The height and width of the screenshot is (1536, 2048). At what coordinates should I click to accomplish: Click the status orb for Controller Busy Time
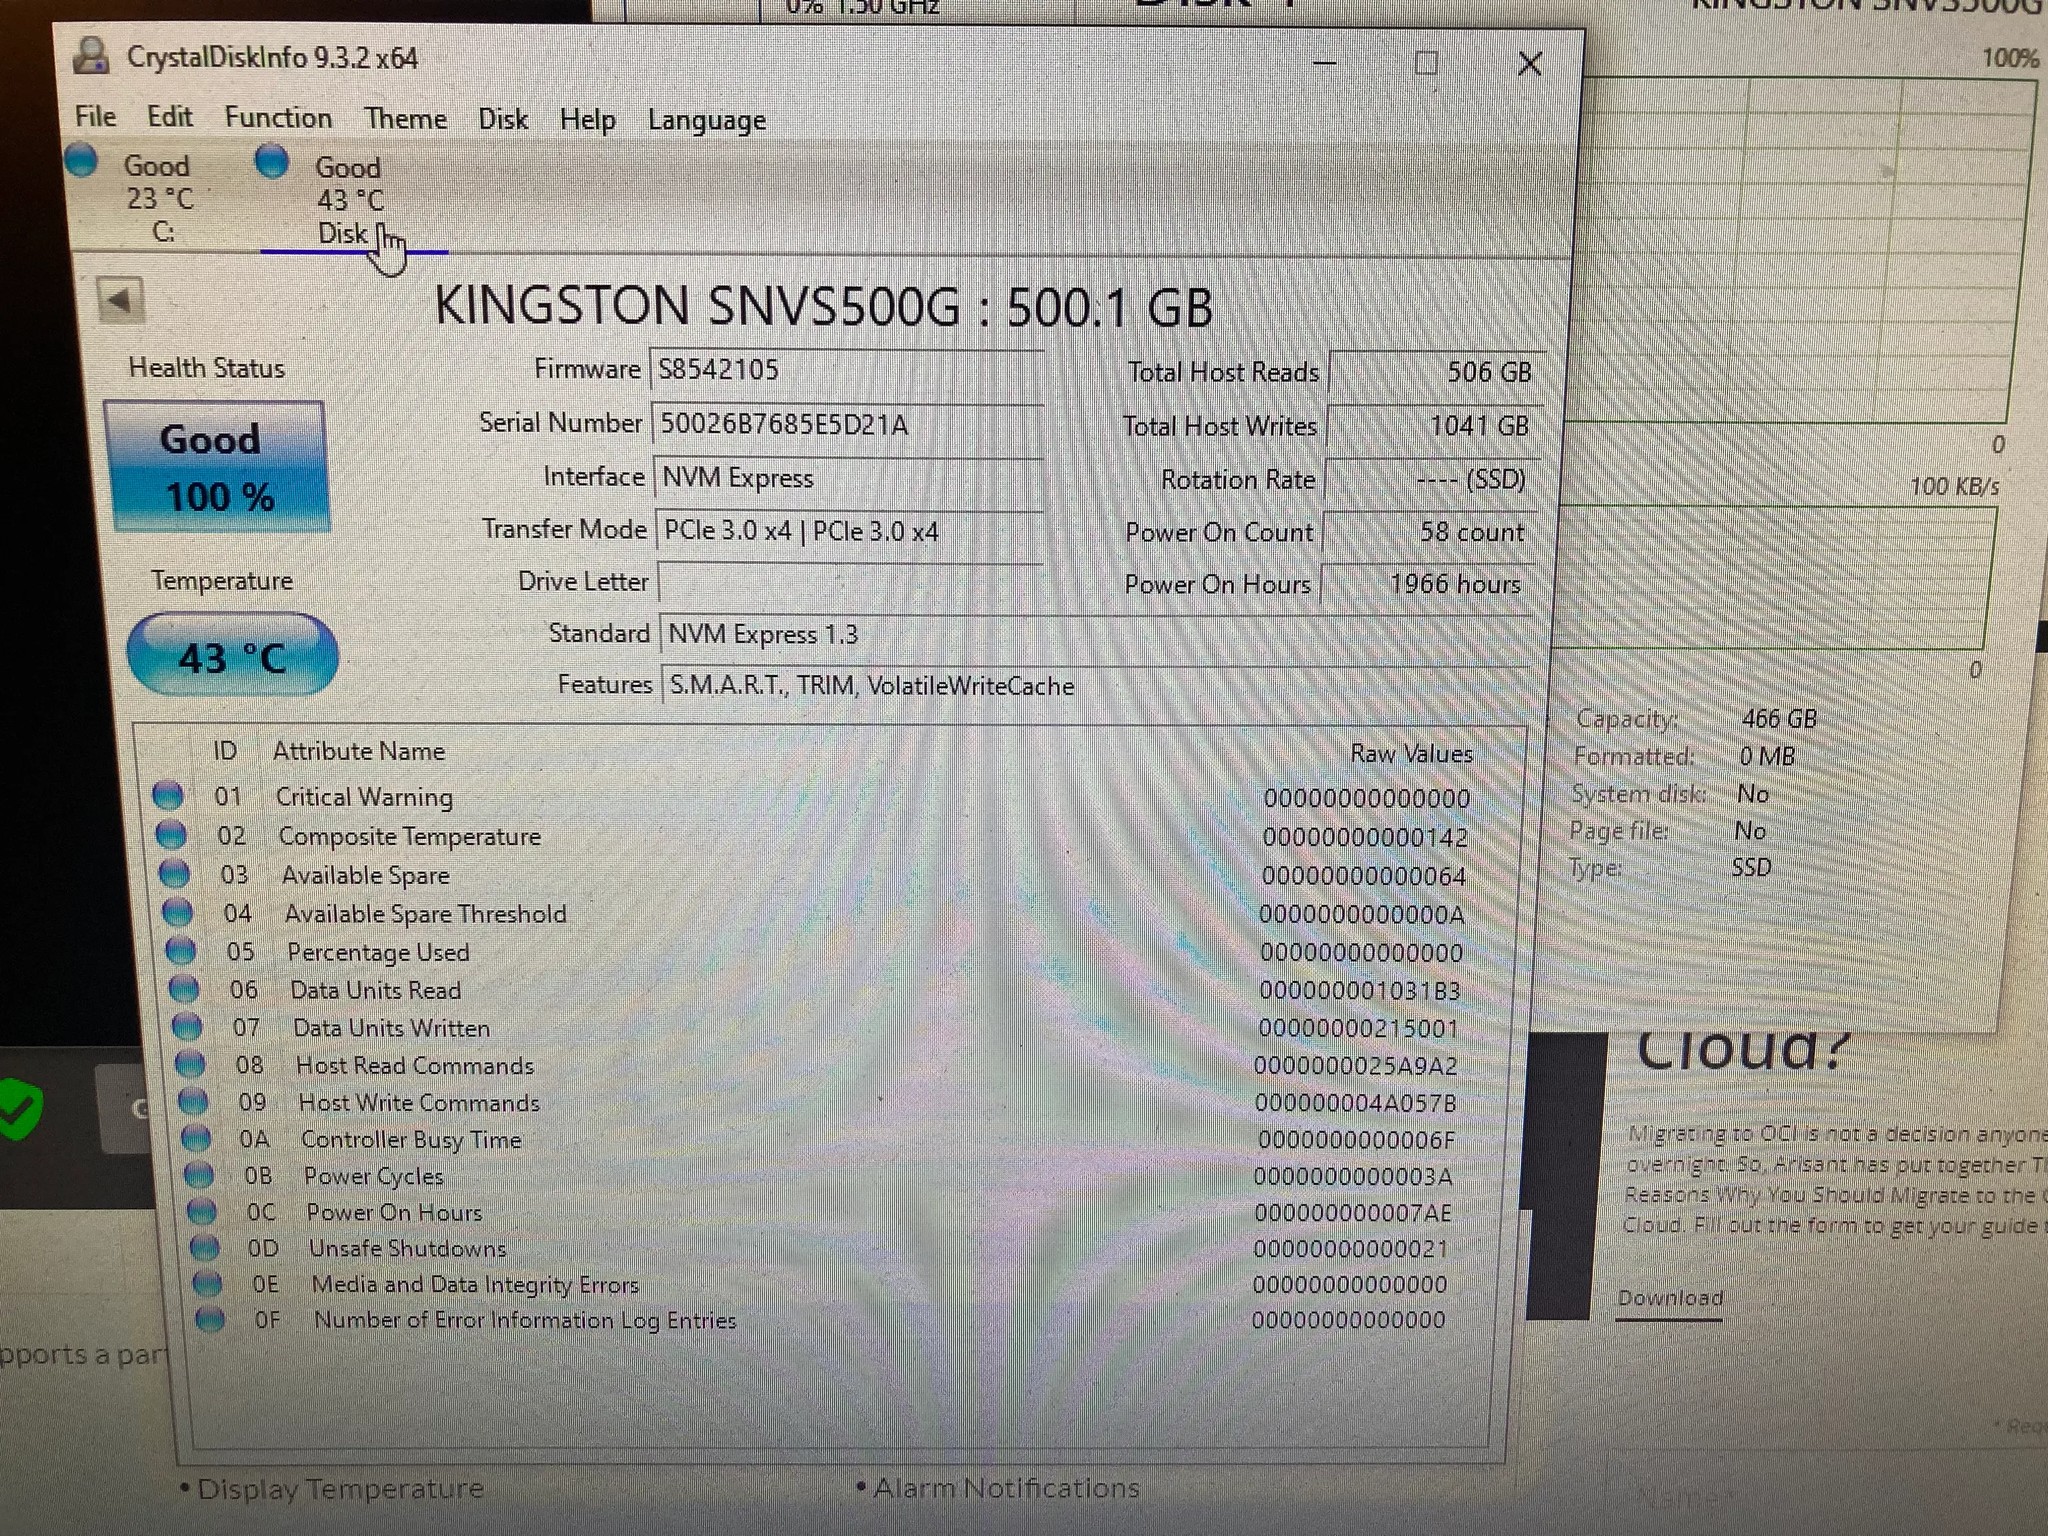[195, 1138]
